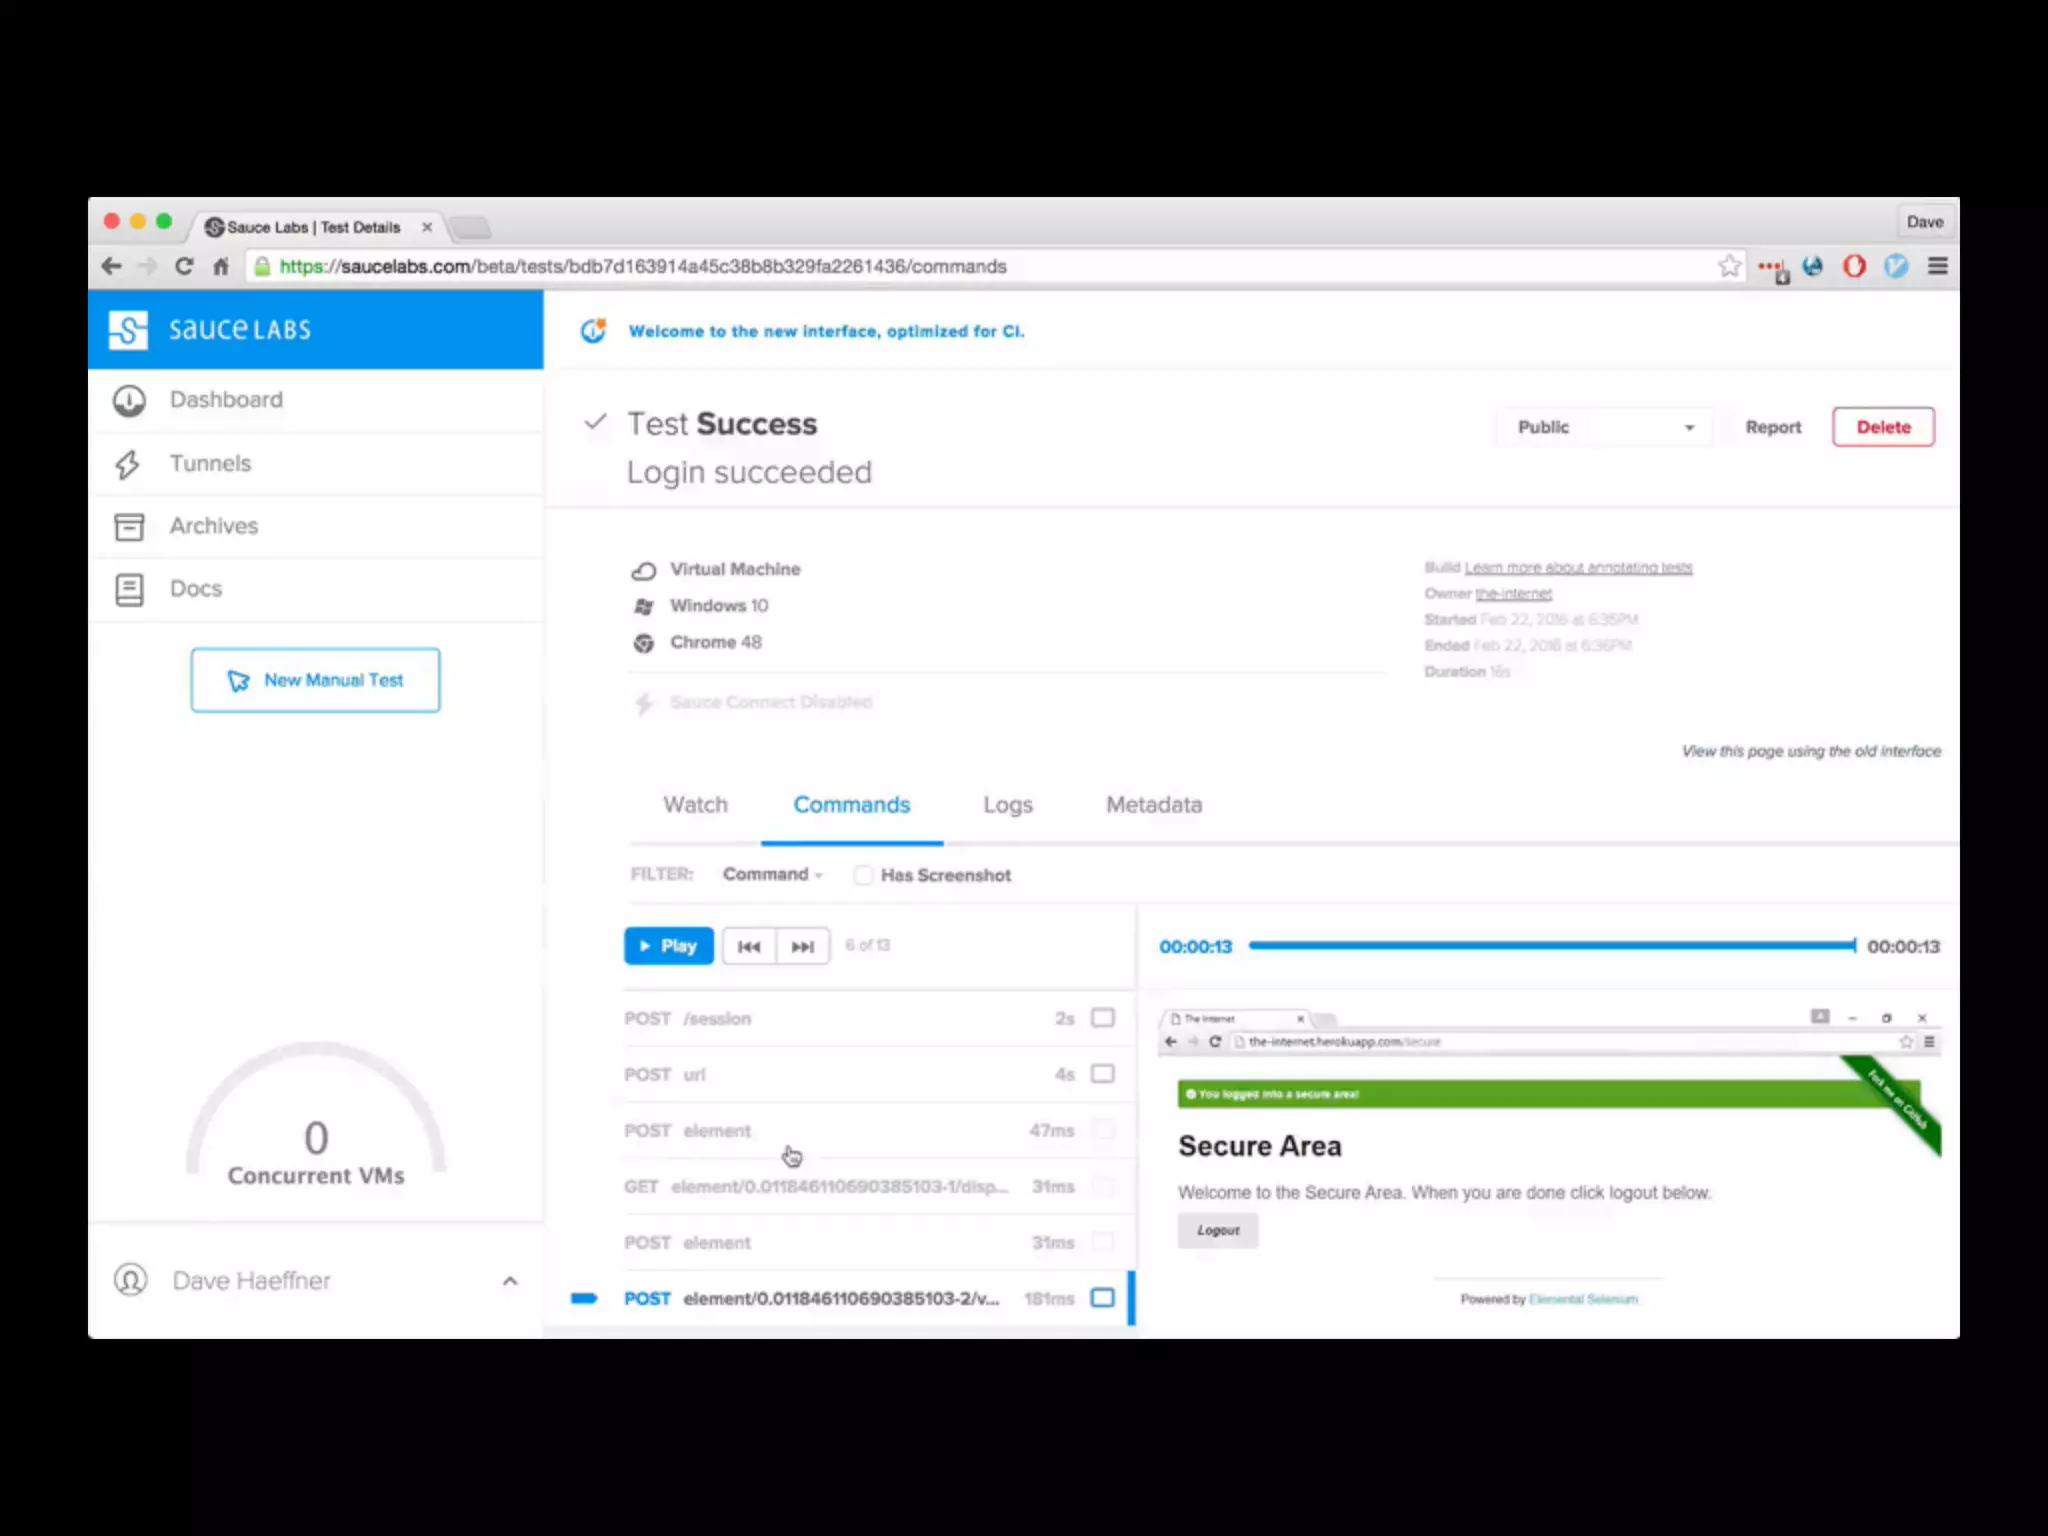This screenshot has width=2048, height=1536.
Task: Skip to the next command
Action: click(802, 946)
